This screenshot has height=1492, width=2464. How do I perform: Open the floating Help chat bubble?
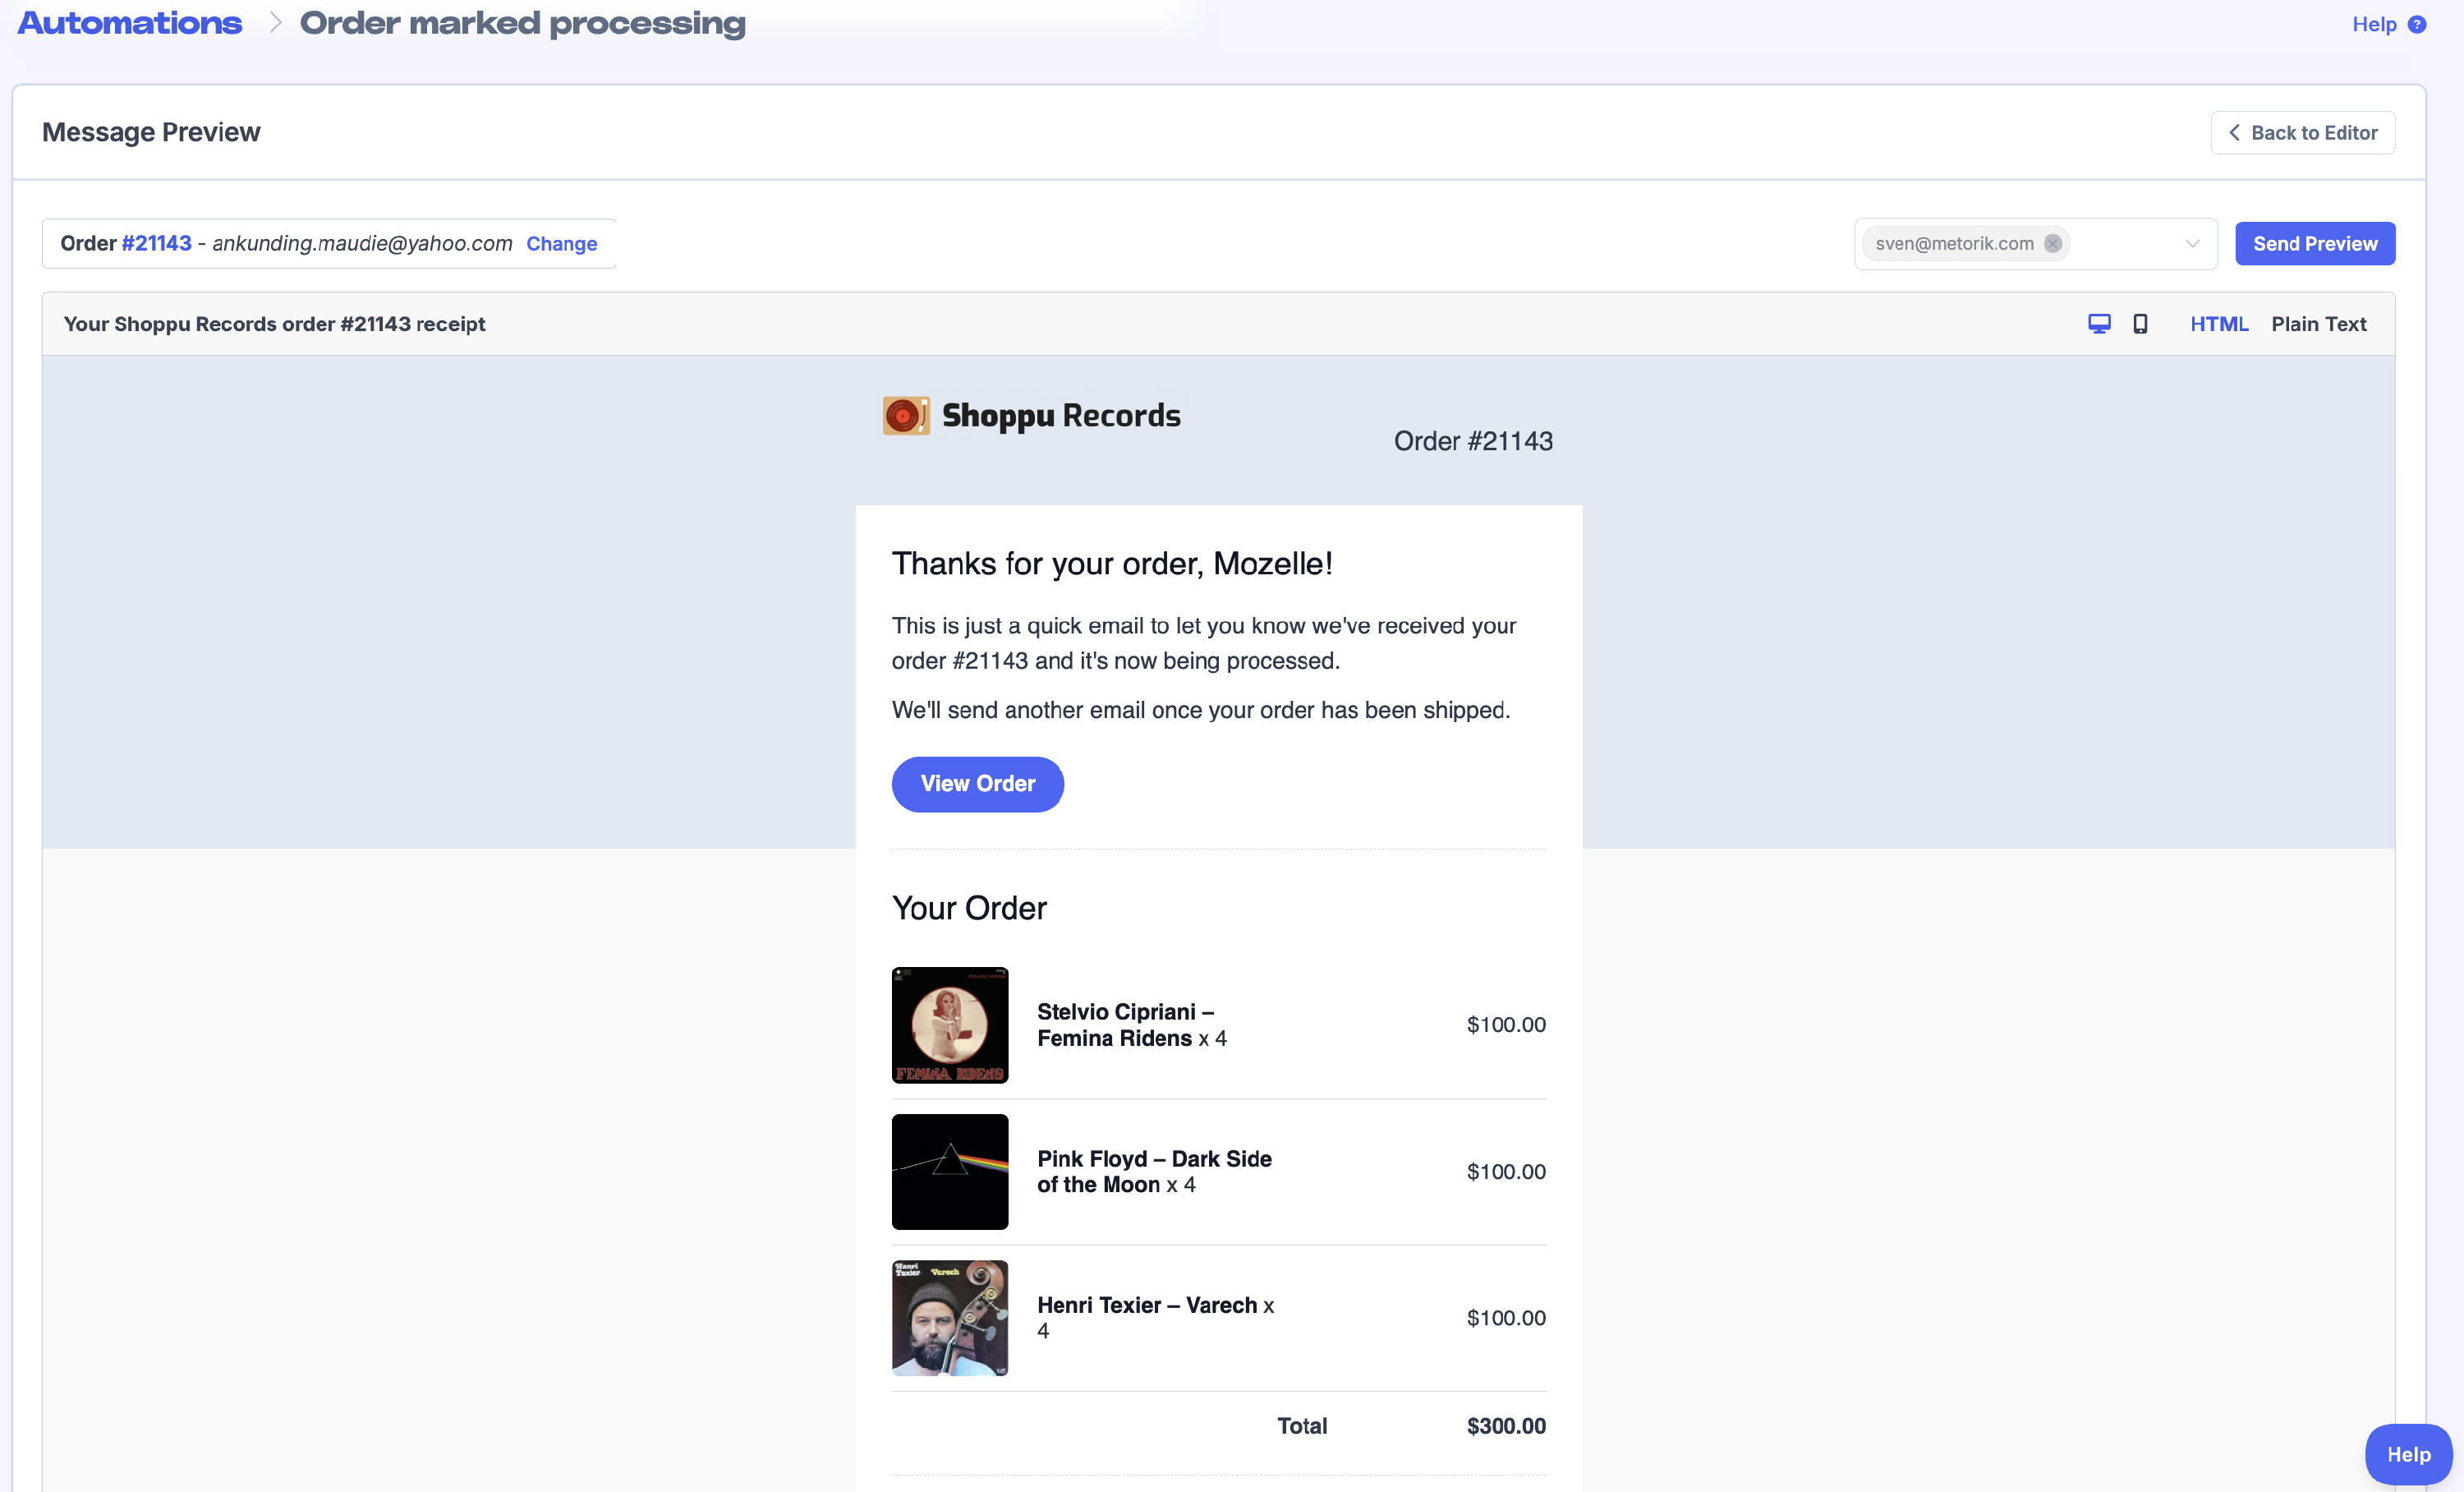(2407, 1454)
